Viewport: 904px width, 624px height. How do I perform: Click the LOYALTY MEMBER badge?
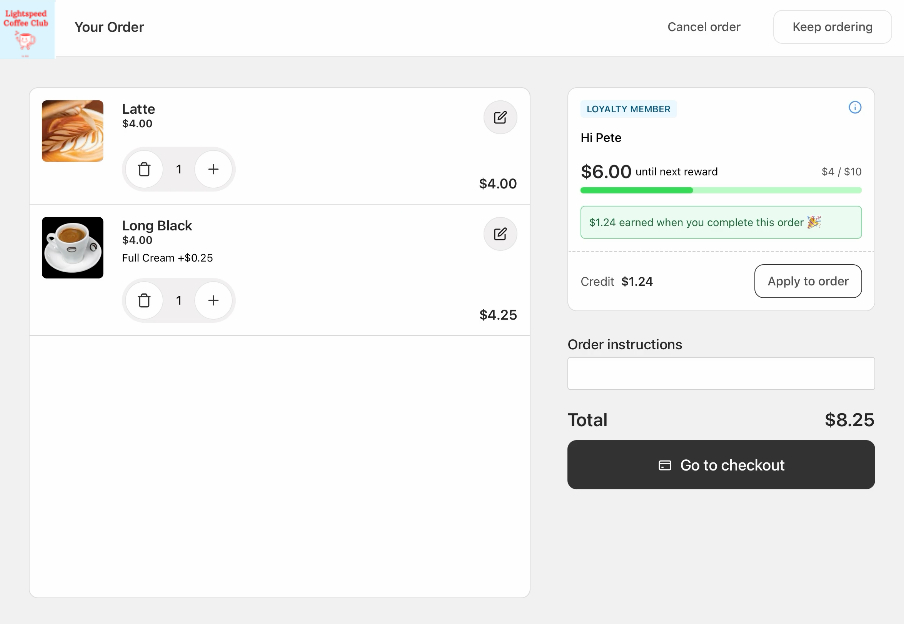pos(628,109)
